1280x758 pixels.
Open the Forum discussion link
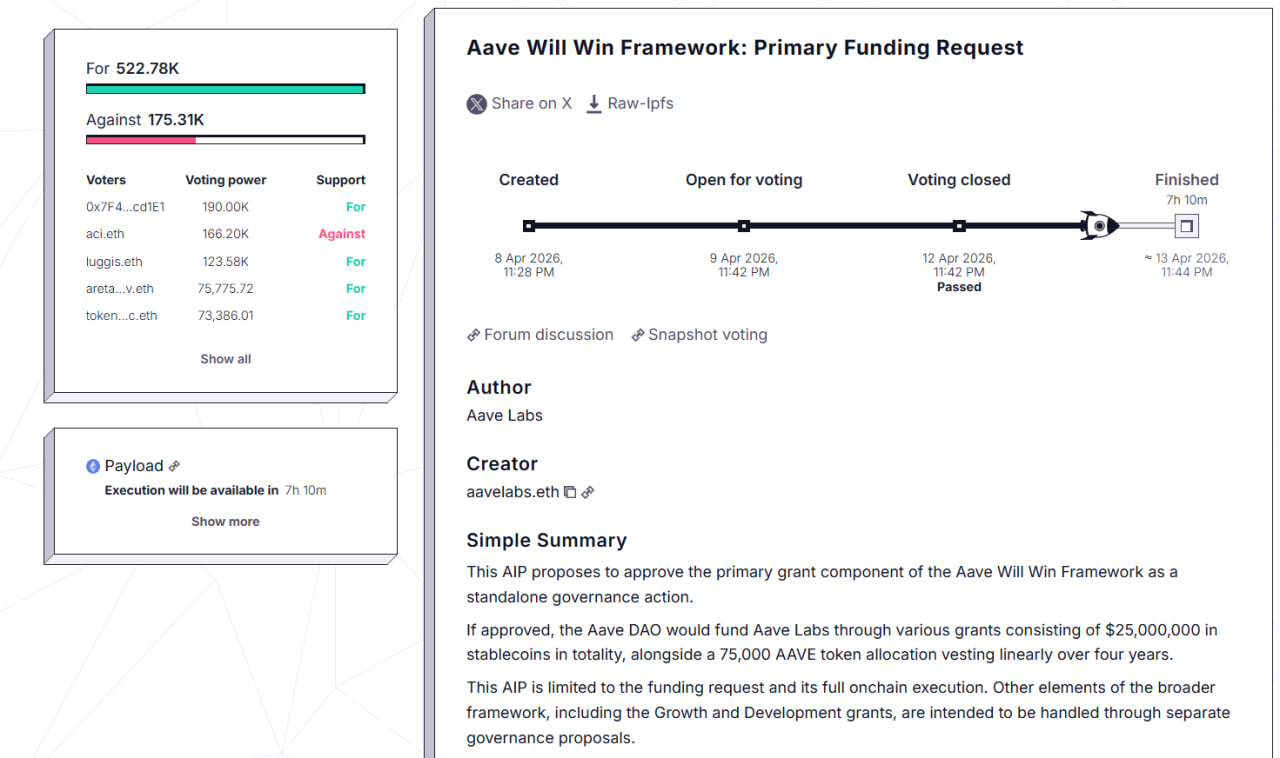pyautogui.click(x=548, y=335)
